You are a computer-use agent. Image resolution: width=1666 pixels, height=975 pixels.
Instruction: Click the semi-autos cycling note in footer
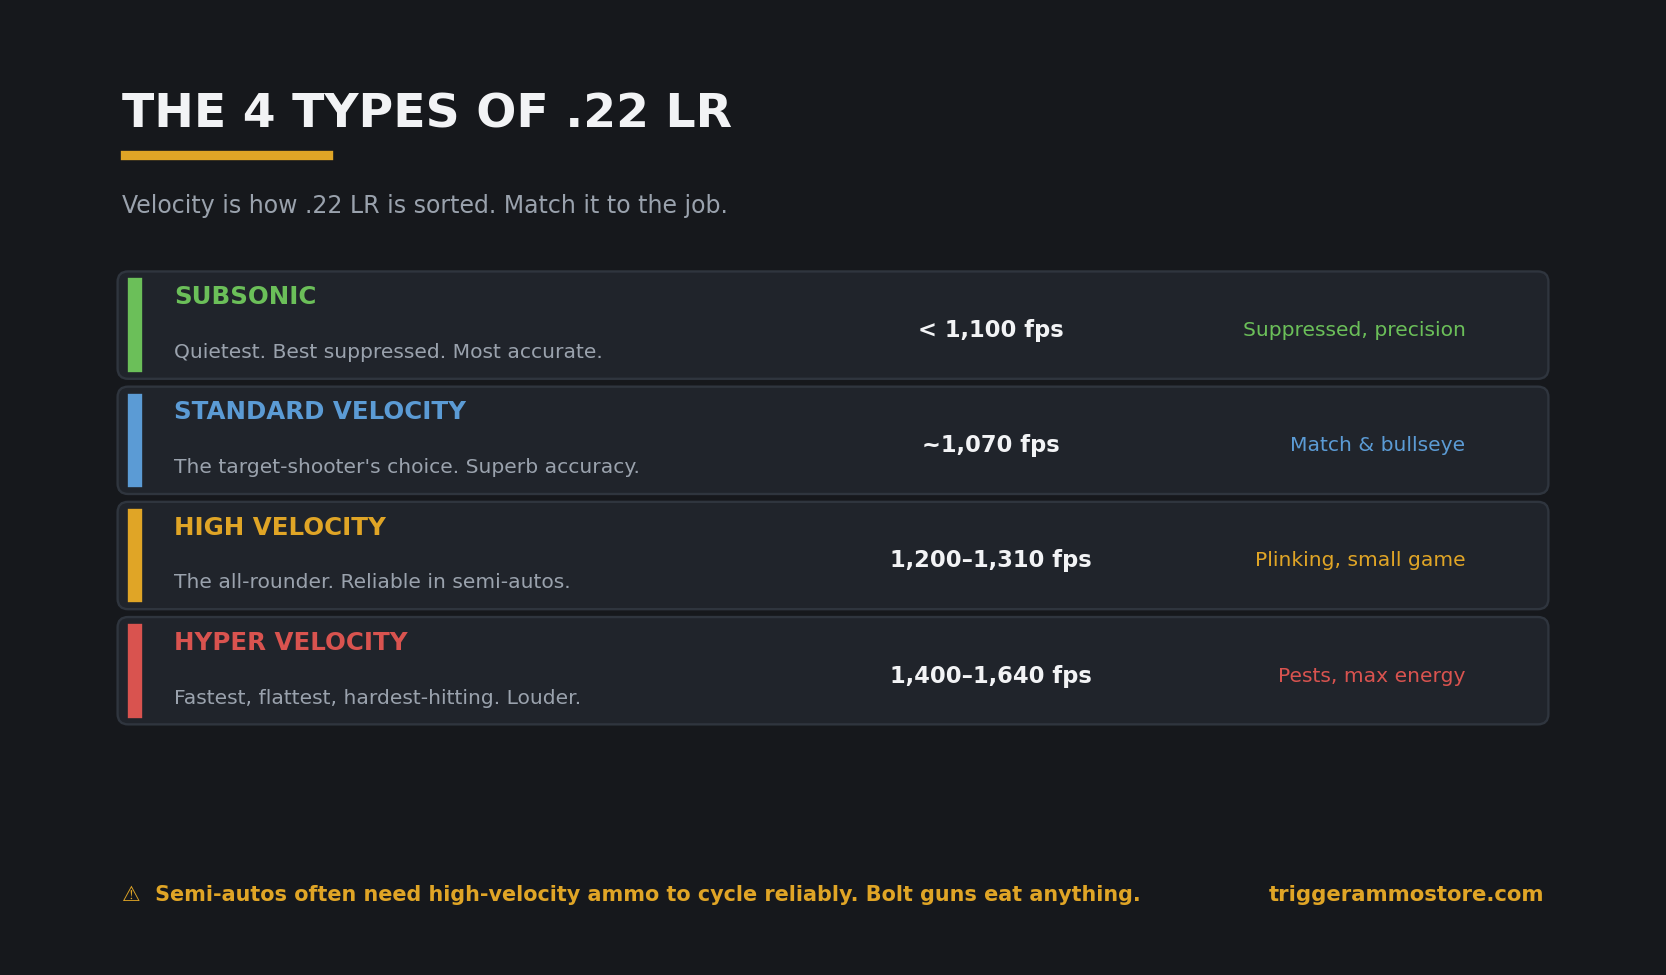click(648, 895)
